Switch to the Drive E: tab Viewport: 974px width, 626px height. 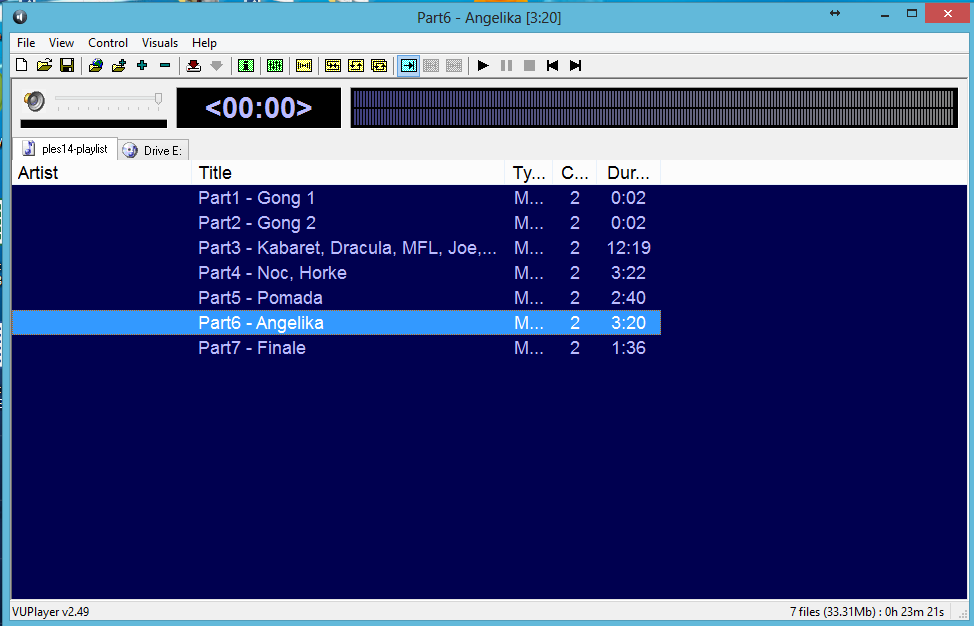point(153,151)
